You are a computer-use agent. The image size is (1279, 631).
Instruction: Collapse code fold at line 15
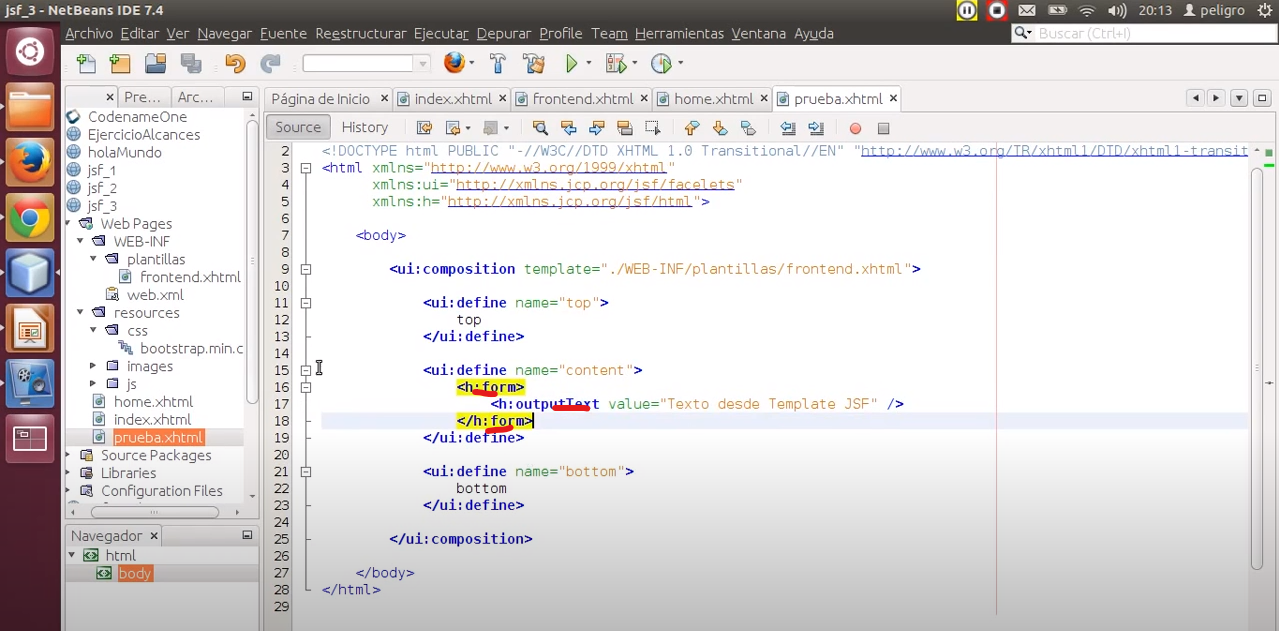(x=306, y=370)
